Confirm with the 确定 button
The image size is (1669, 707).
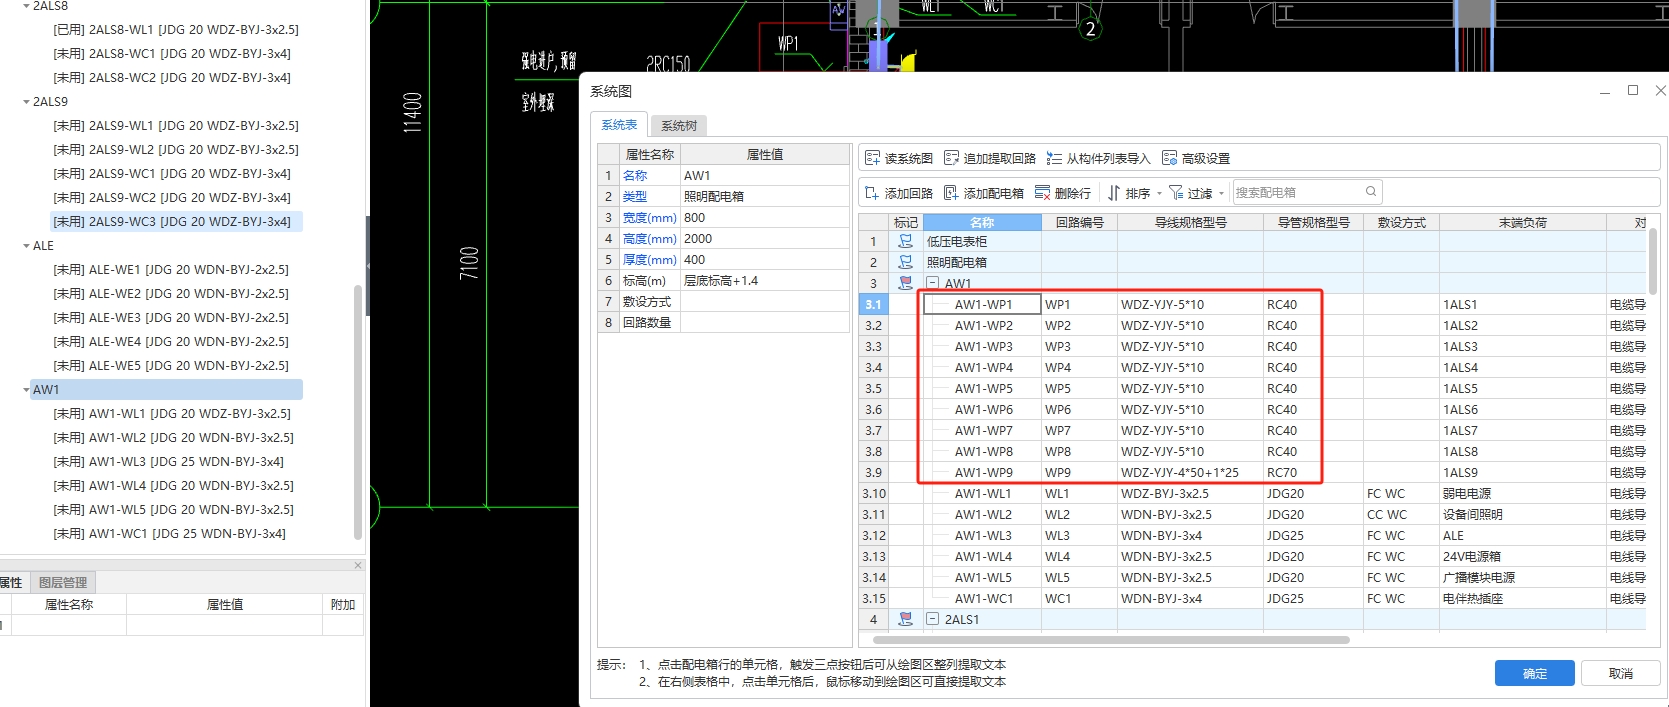pos(1534,673)
